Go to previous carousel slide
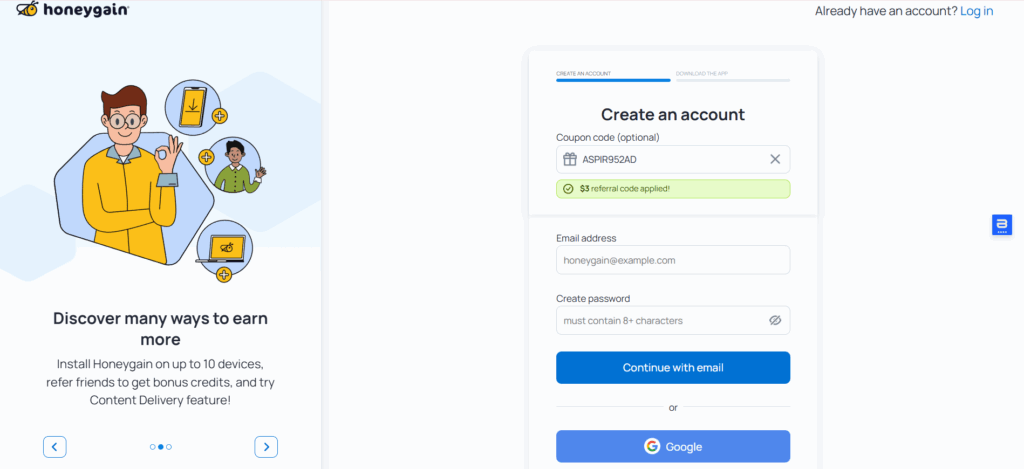Screen dimensions: 1024x469 [55, 447]
